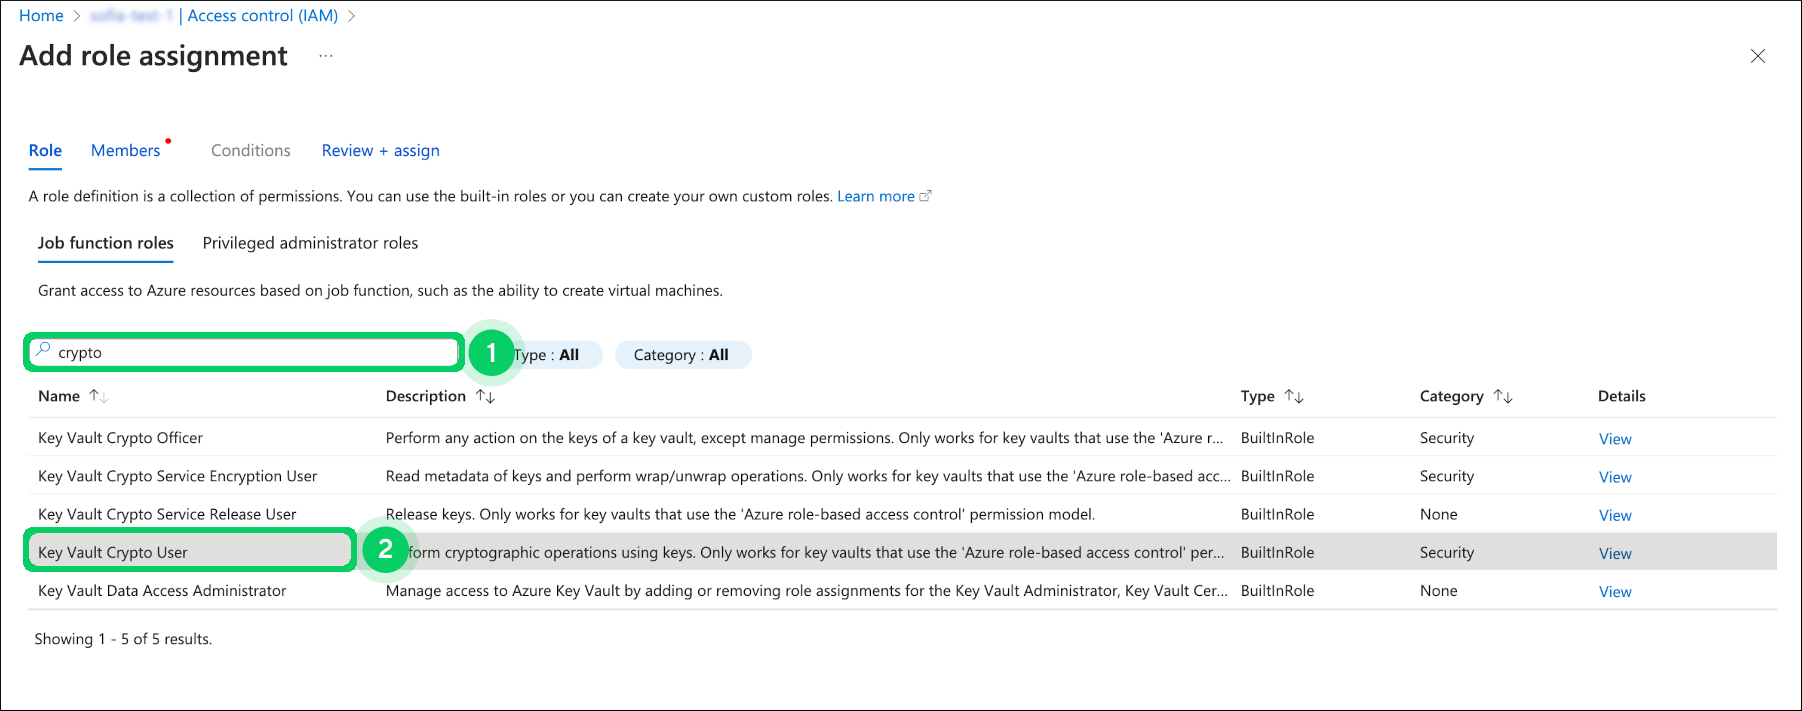Click the role search box containing crypto
The height and width of the screenshot is (711, 1802).
(245, 352)
